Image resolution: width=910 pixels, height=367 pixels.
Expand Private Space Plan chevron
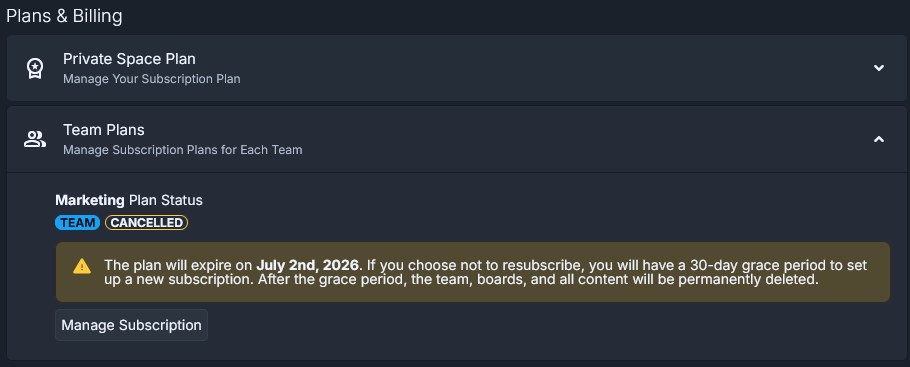click(x=879, y=68)
